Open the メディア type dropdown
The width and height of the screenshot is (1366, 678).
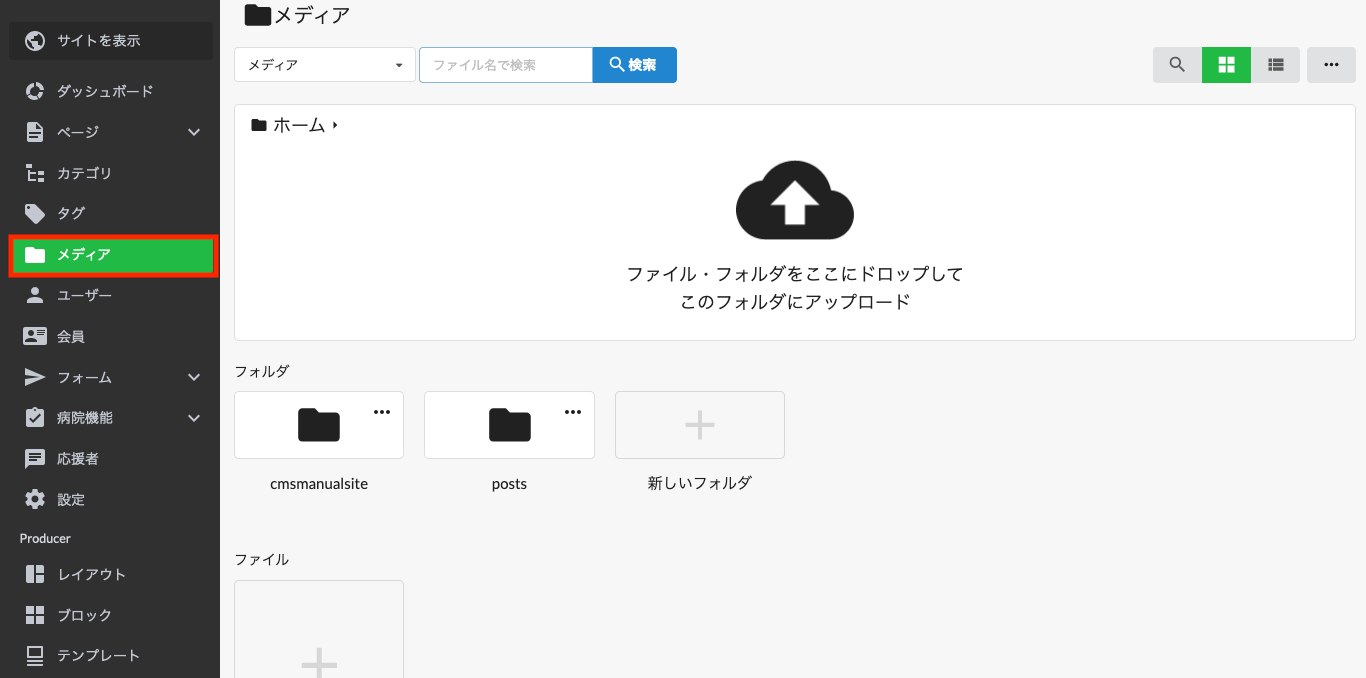[324, 65]
